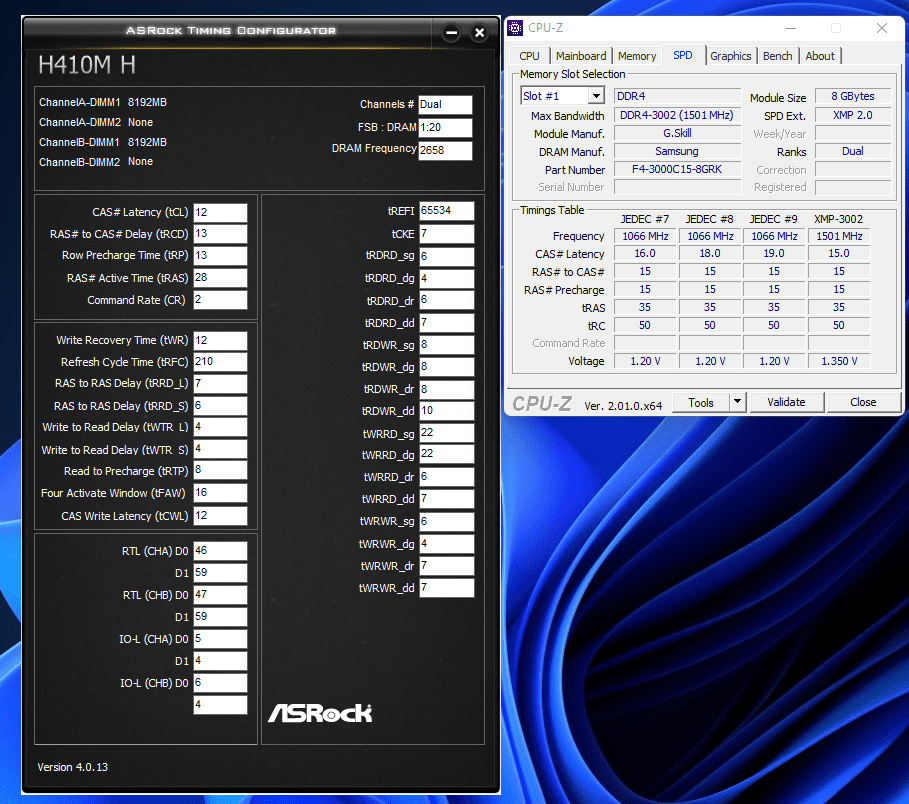Click the JEDEC #7 CAS# Latency 16.0 cell
The height and width of the screenshot is (804, 909).
(645, 253)
